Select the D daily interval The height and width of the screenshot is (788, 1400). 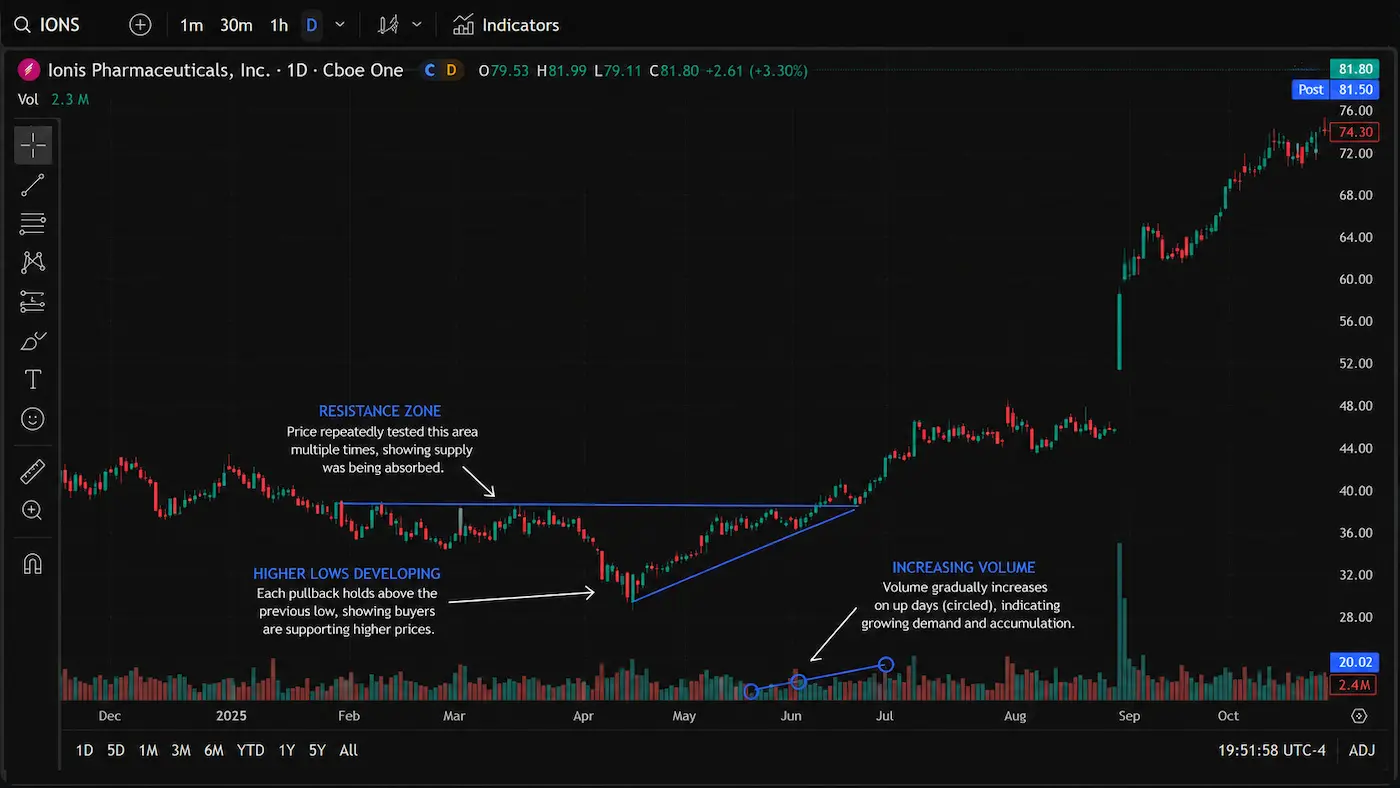click(x=311, y=25)
